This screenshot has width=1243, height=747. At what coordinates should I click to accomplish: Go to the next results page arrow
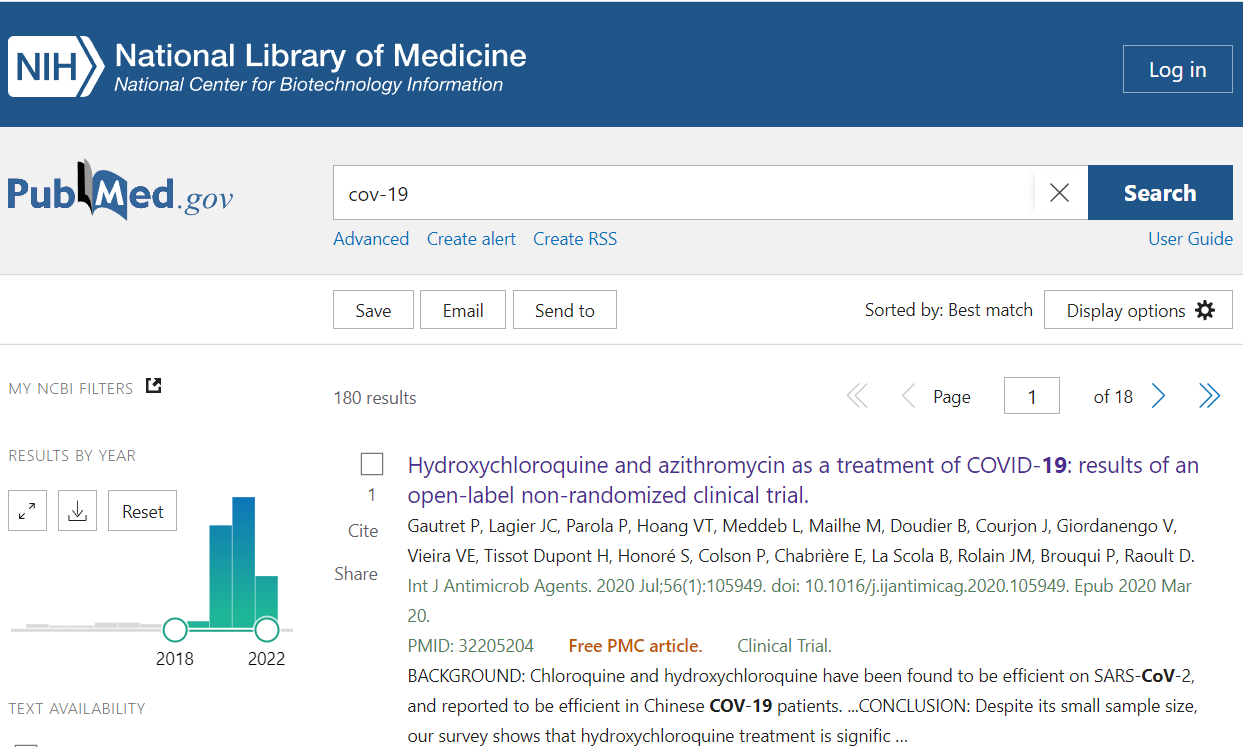pyautogui.click(x=1158, y=397)
